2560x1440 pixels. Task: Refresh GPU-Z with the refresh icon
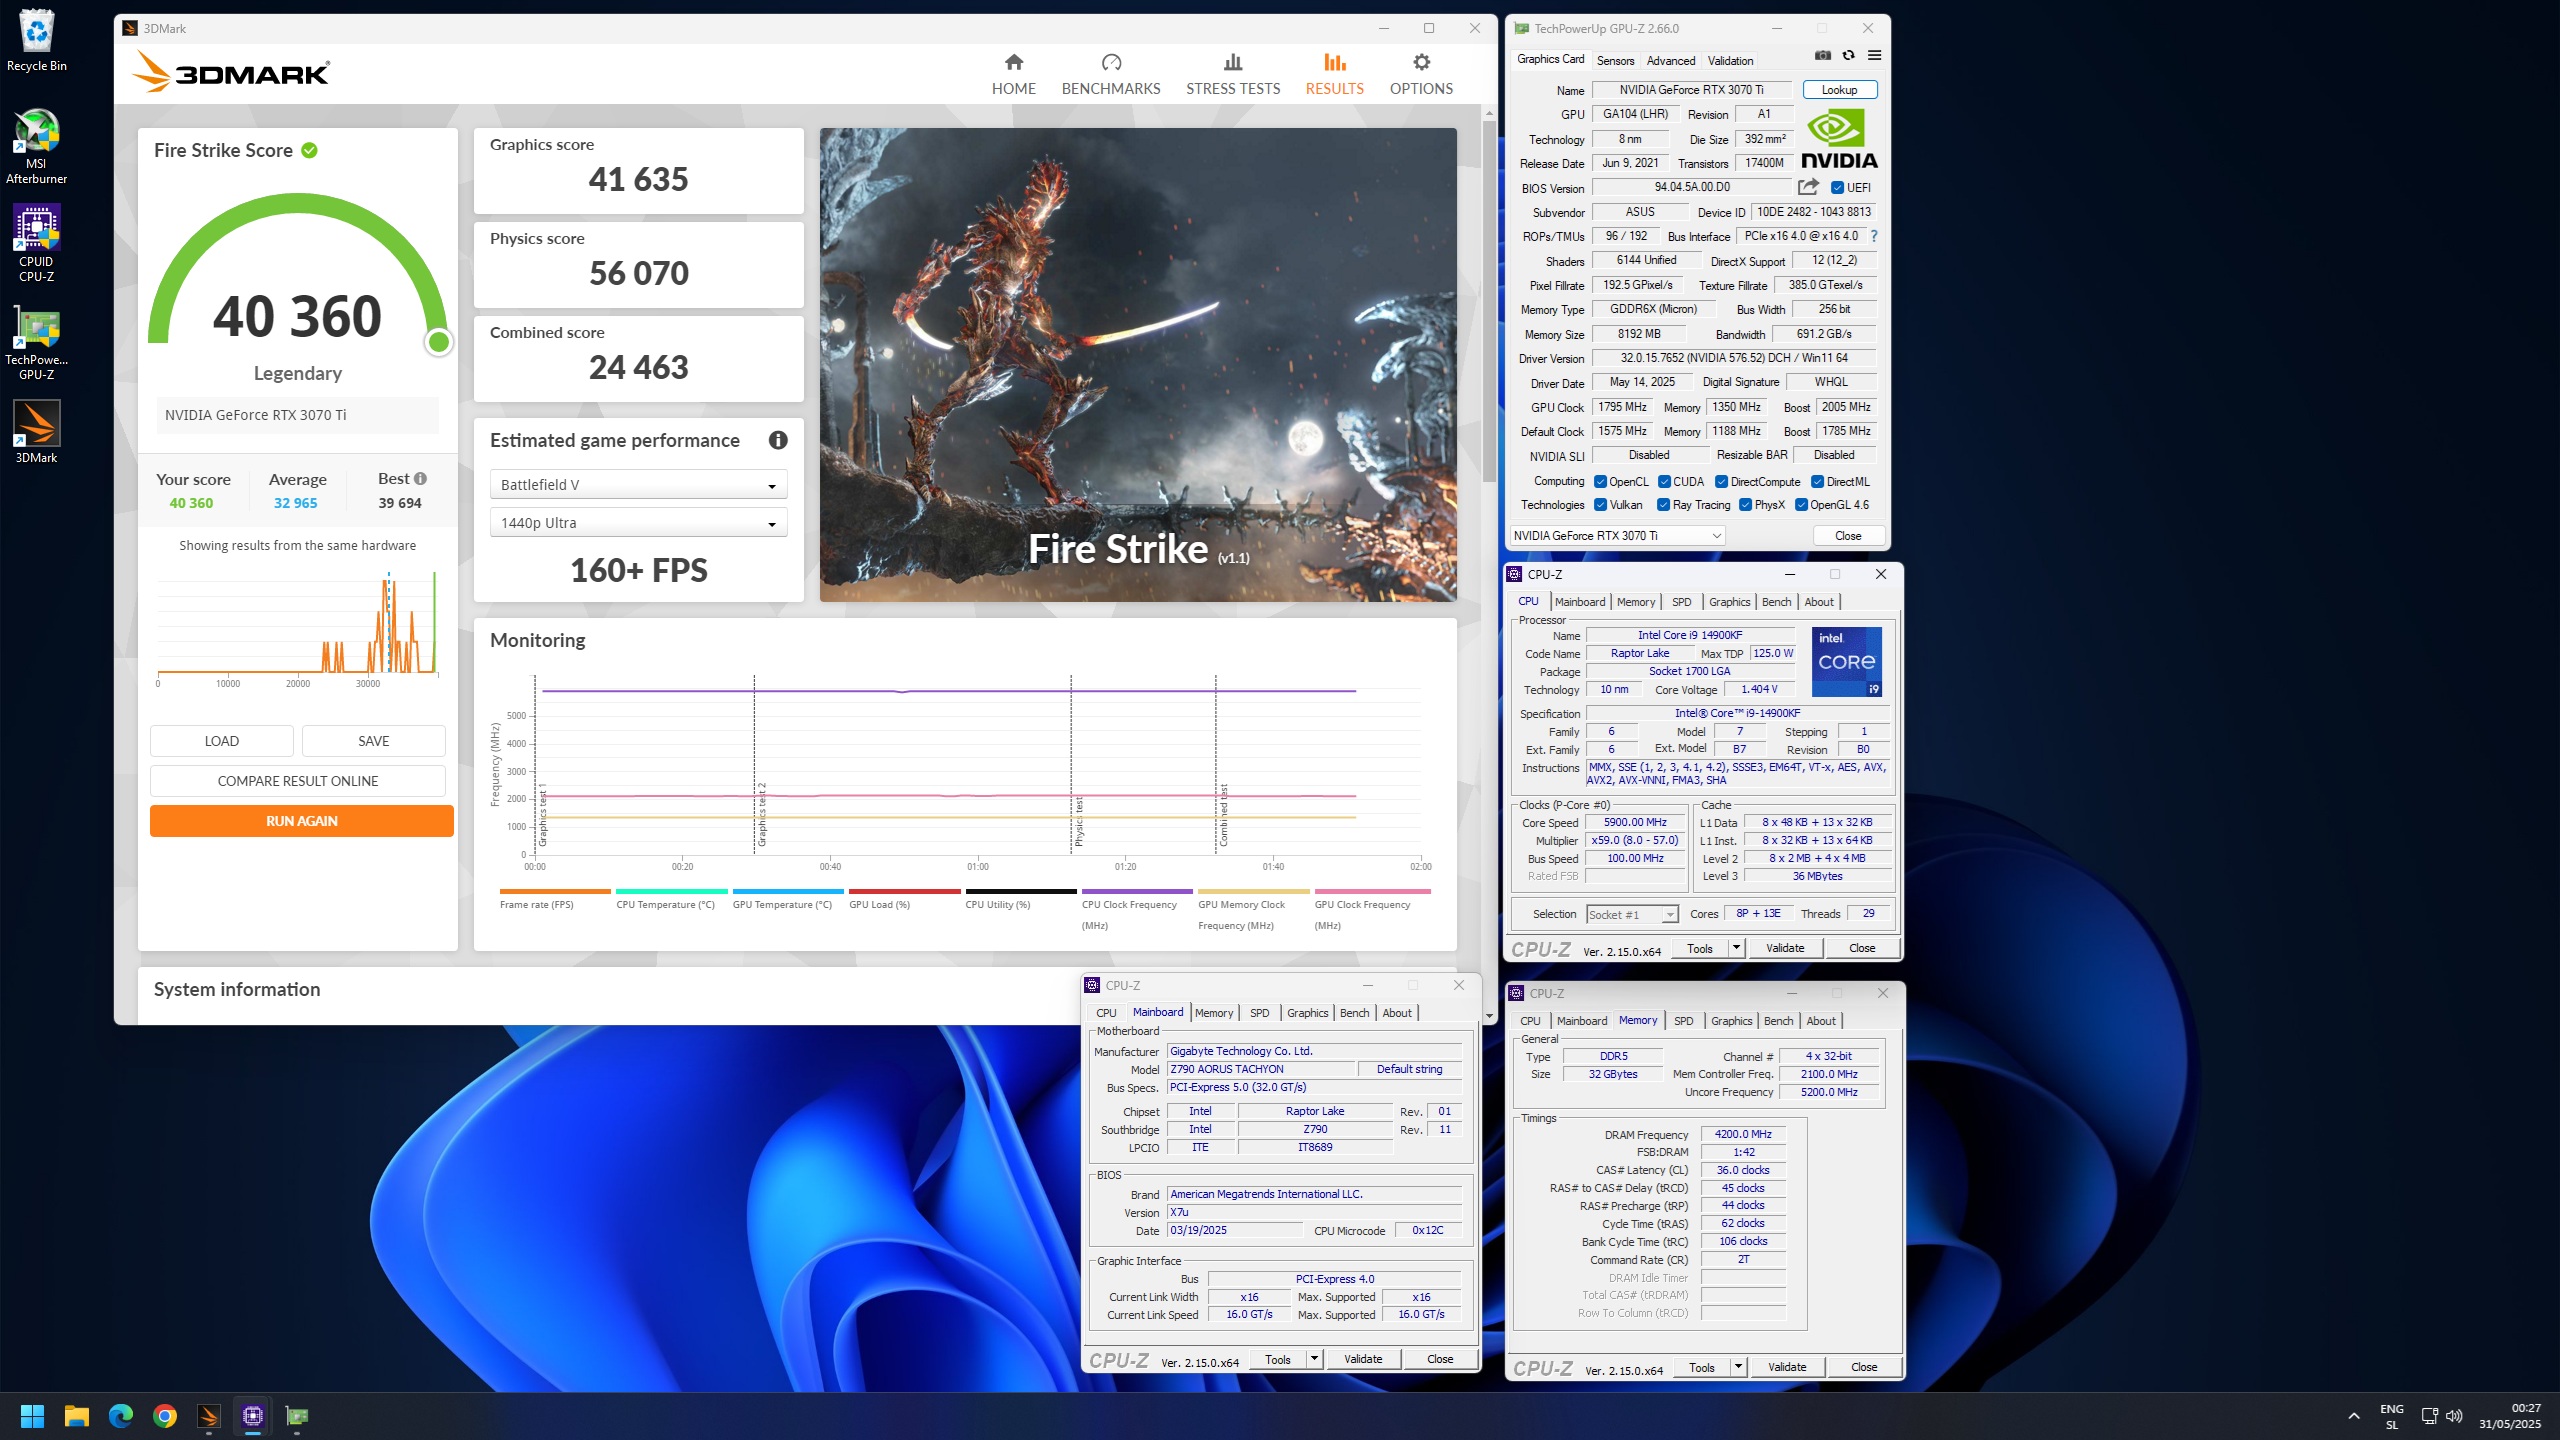pyautogui.click(x=1848, y=56)
